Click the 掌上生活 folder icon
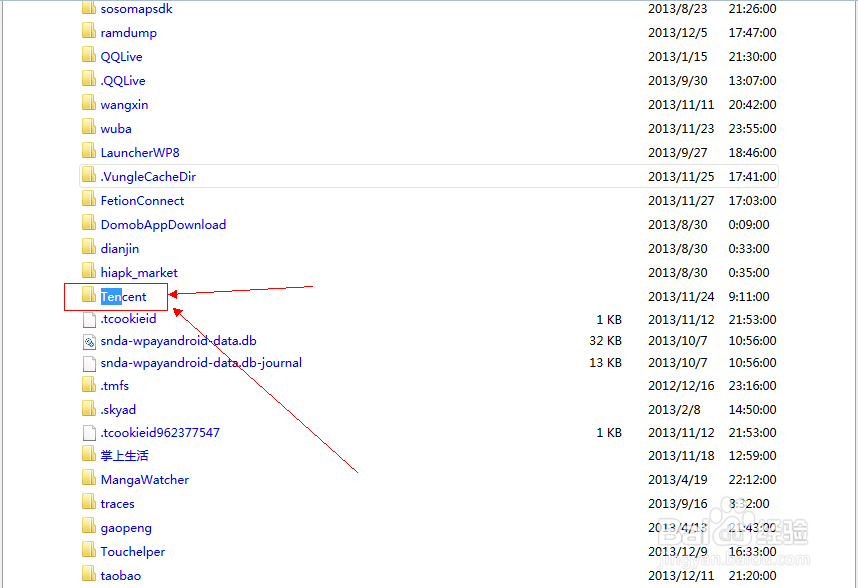The width and height of the screenshot is (858, 588). coord(89,453)
